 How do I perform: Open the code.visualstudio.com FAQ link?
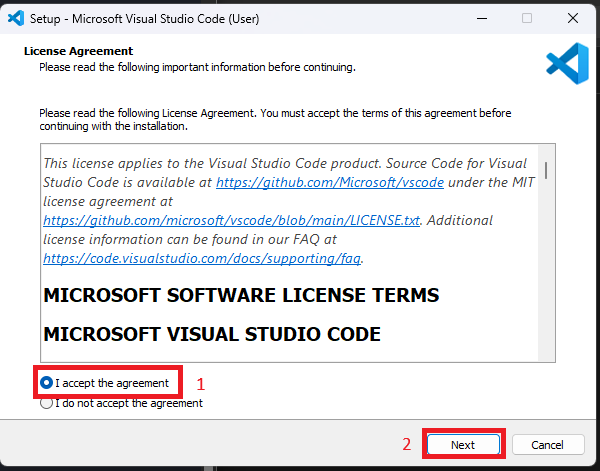click(202, 258)
